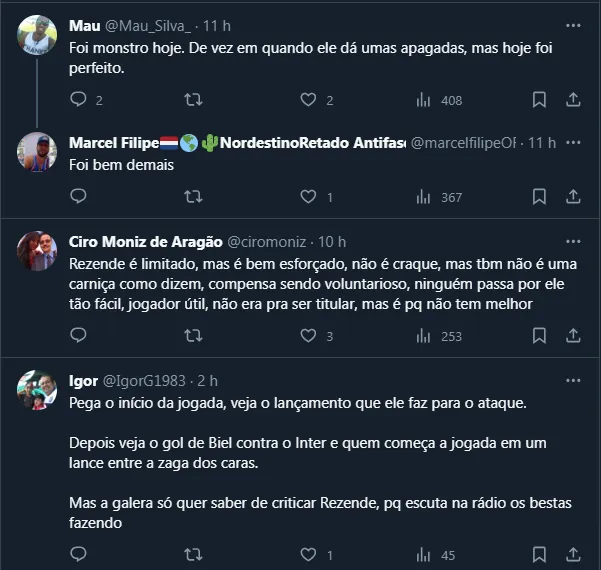Open more options on Marcel Filipe's tweet
The image size is (601, 570).
[x=574, y=143]
